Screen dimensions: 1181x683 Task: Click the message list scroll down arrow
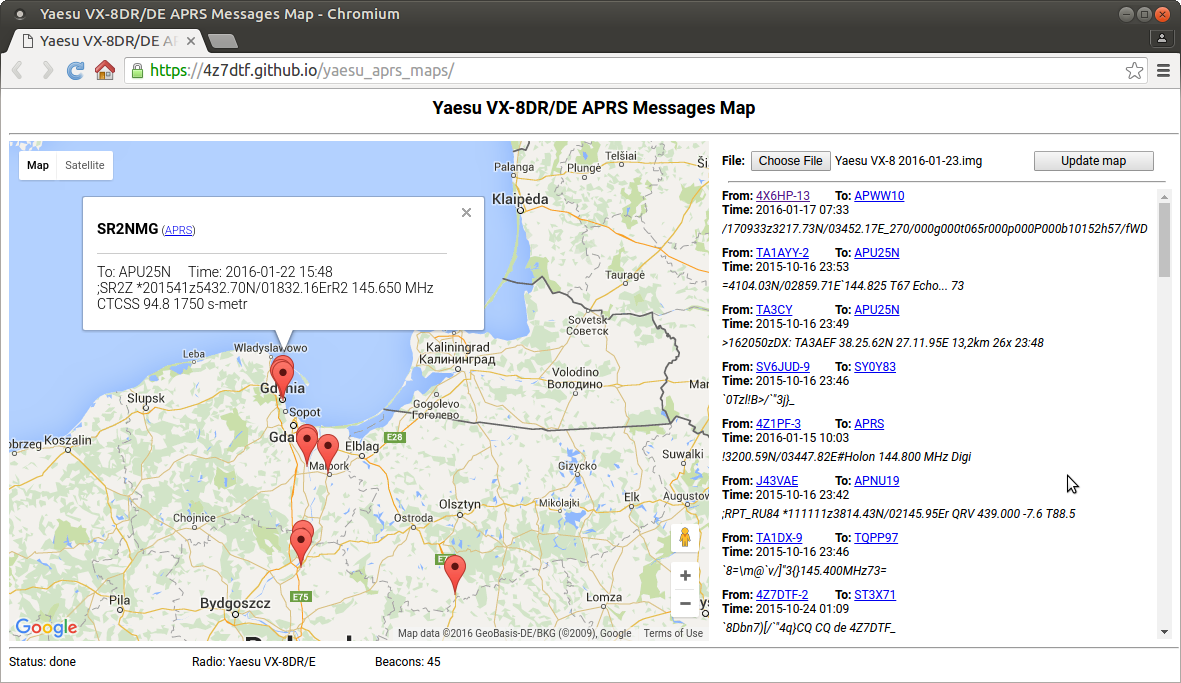tap(1164, 633)
